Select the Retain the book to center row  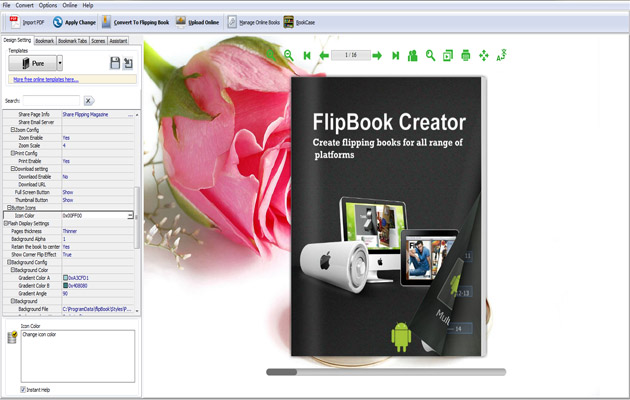[68, 247]
